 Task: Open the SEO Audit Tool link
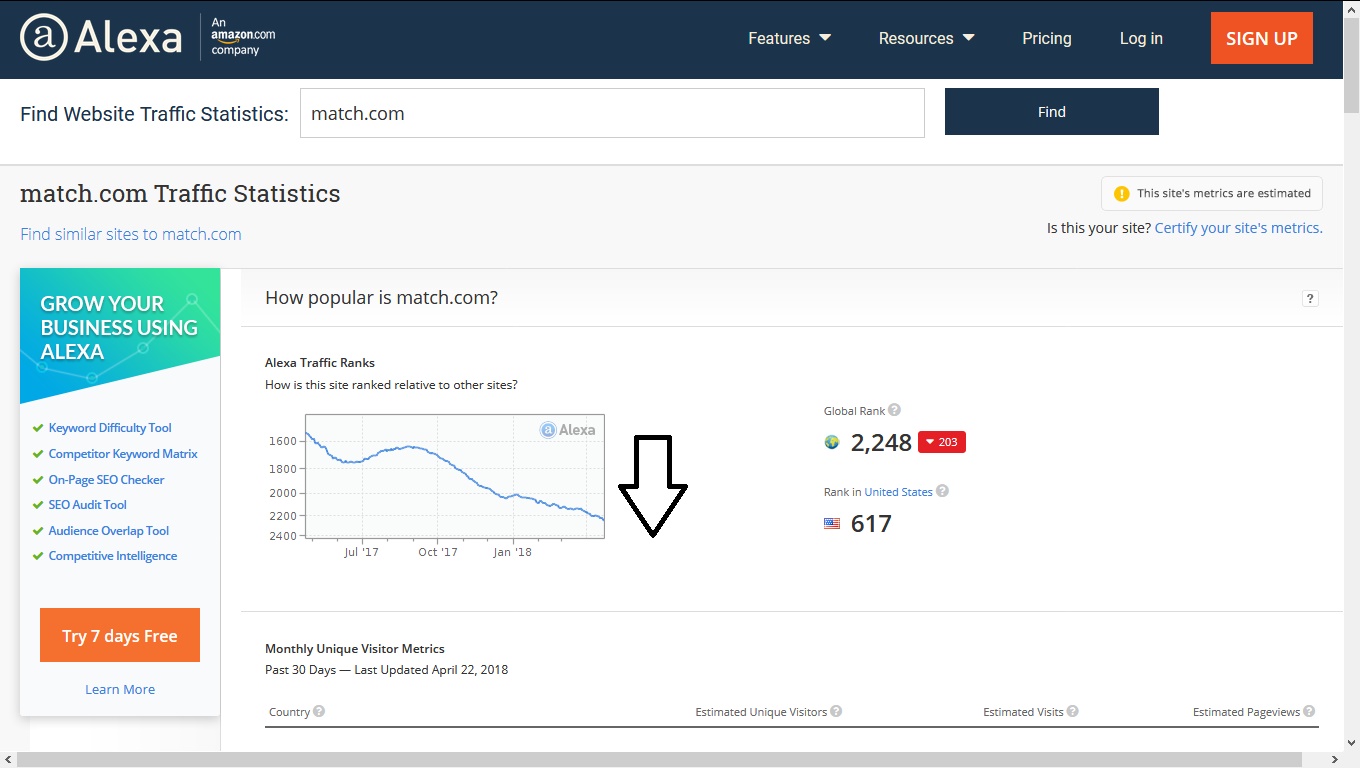[x=88, y=505]
